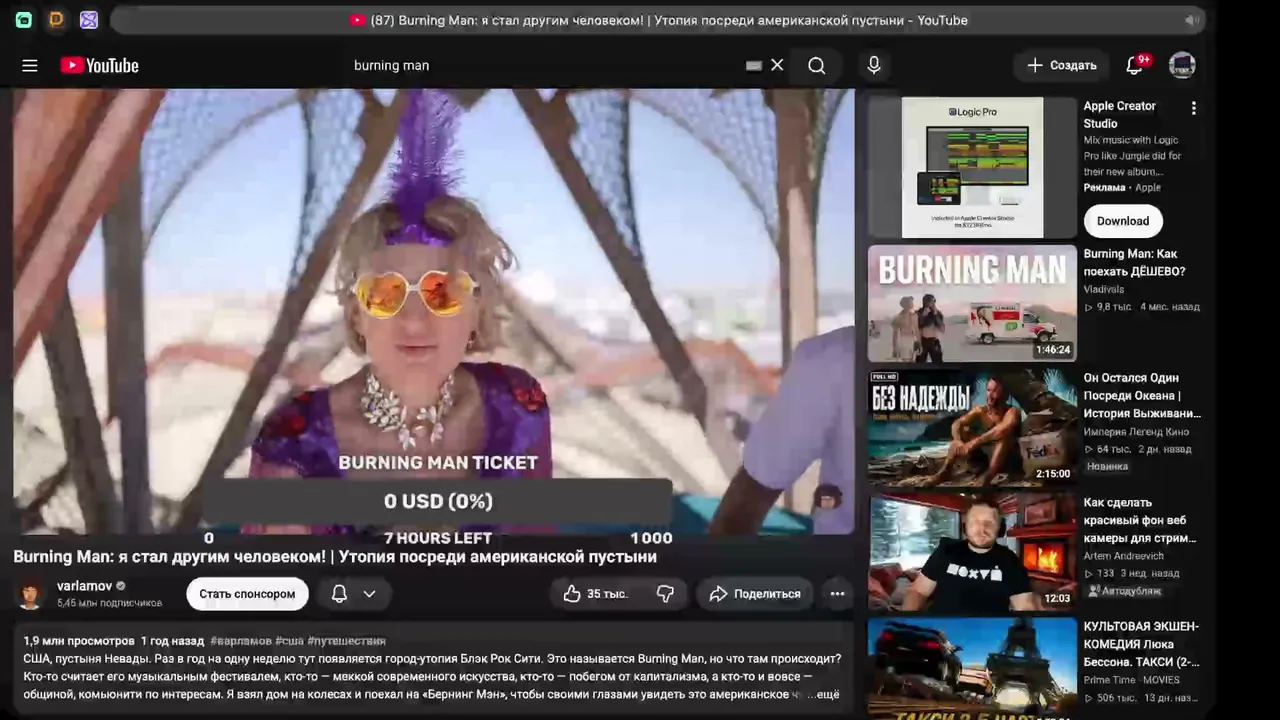Click the orange chat extension icon

tap(56, 20)
